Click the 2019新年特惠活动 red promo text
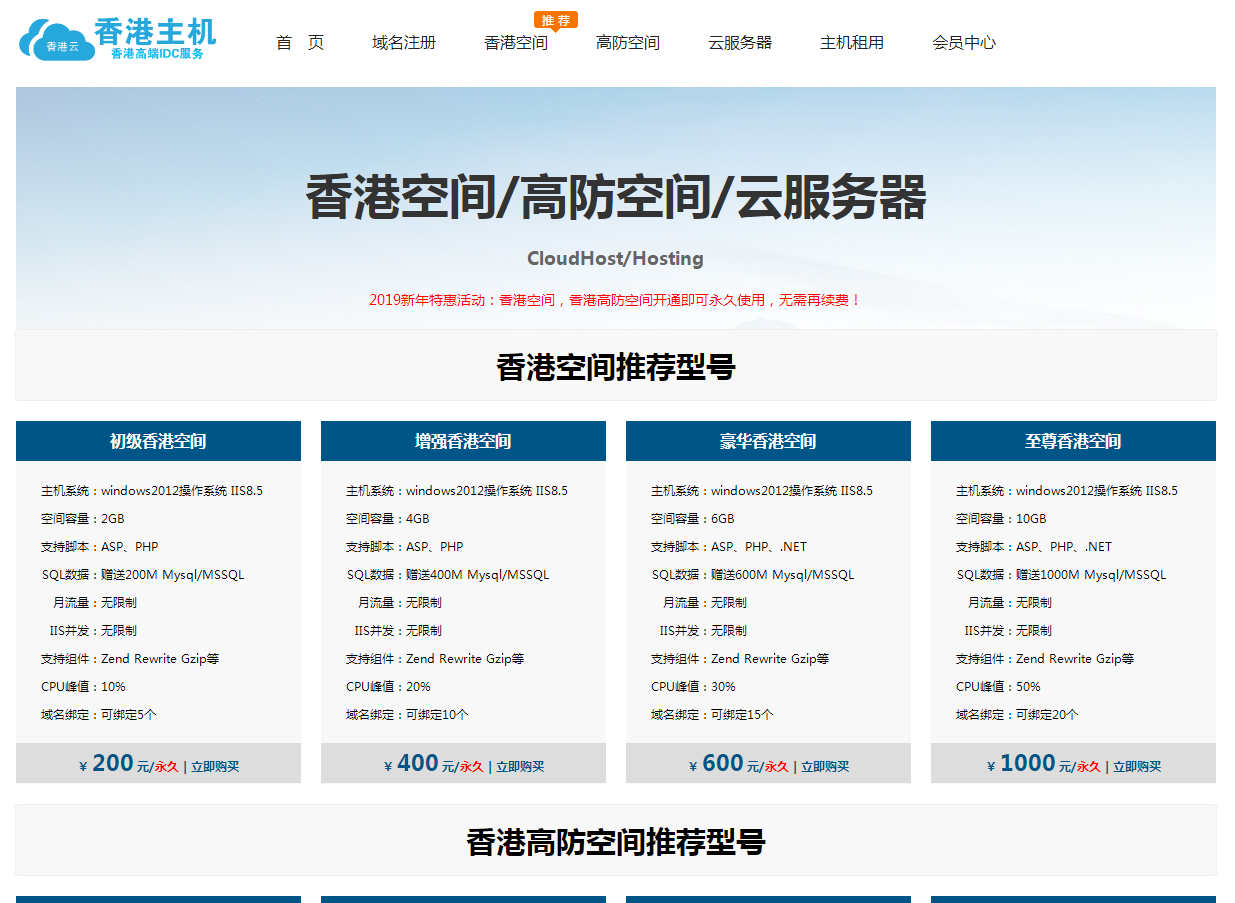1235x903 pixels. click(615, 300)
